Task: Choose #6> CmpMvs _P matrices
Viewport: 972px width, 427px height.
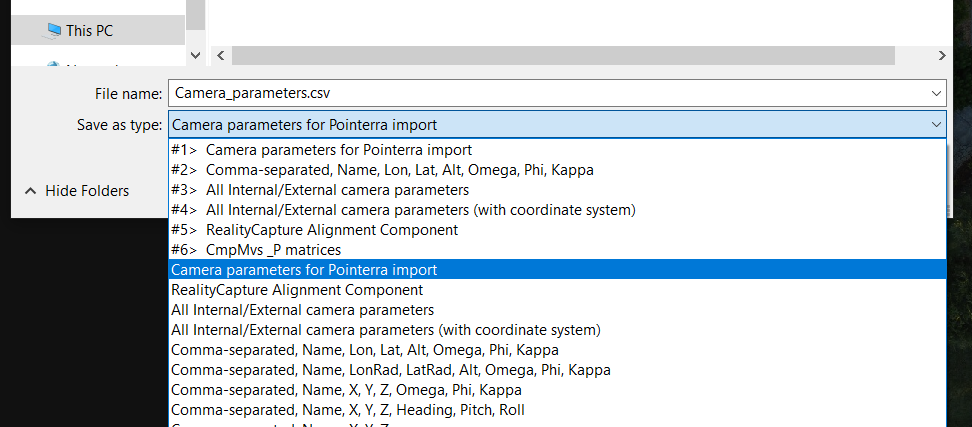Action: [557, 250]
